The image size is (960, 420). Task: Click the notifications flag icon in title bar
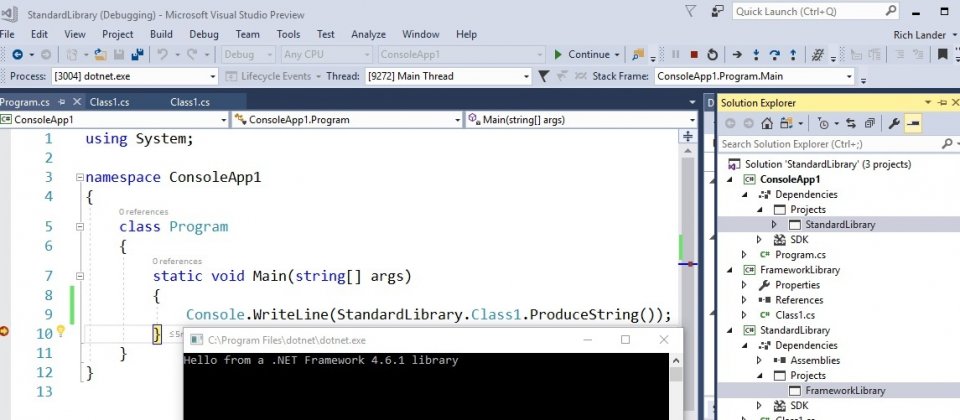pos(691,11)
